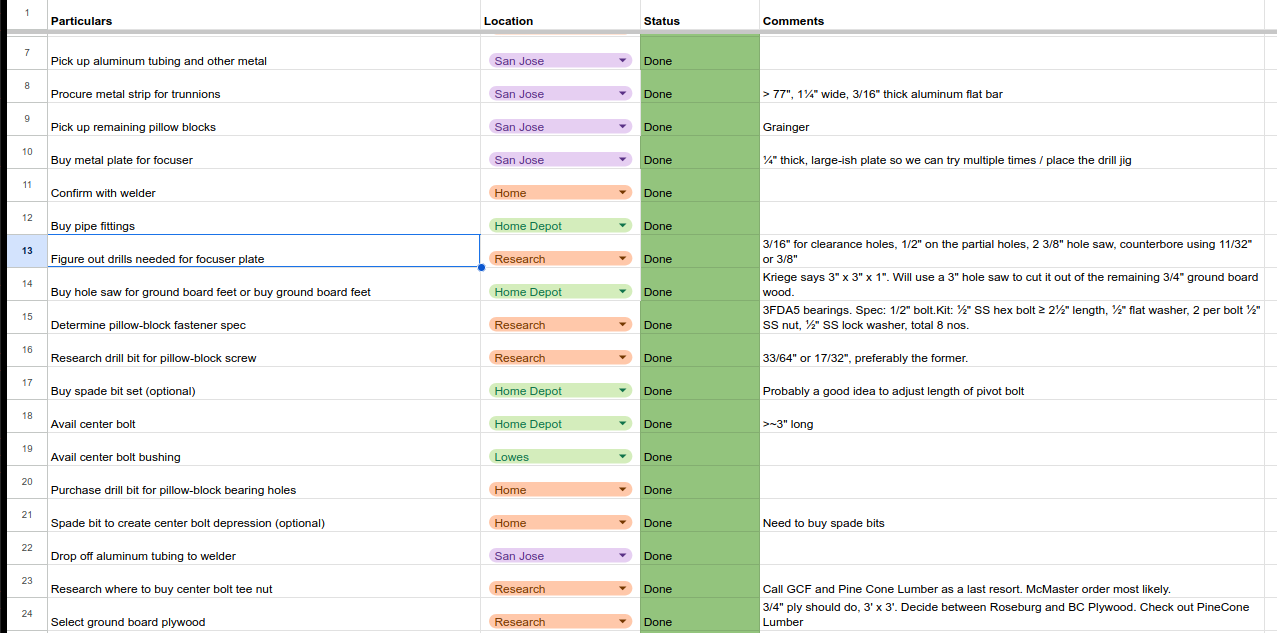Open Research dropdown for focuser plate drills row
This screenshot has width=1277, height=633.
coord(623,259)
